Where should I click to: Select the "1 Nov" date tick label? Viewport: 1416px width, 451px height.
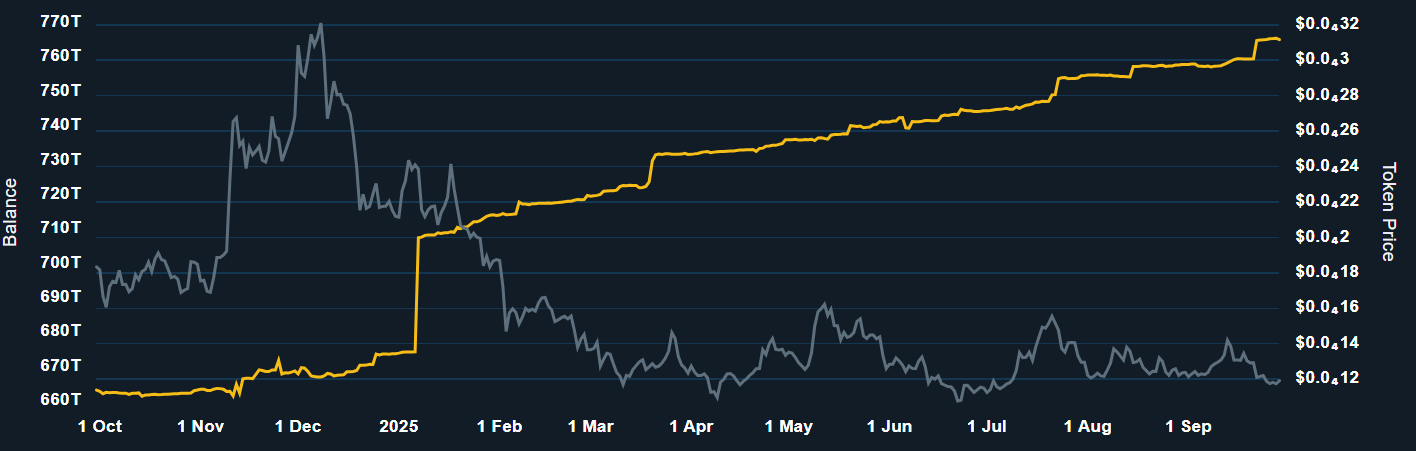(201, 427)
